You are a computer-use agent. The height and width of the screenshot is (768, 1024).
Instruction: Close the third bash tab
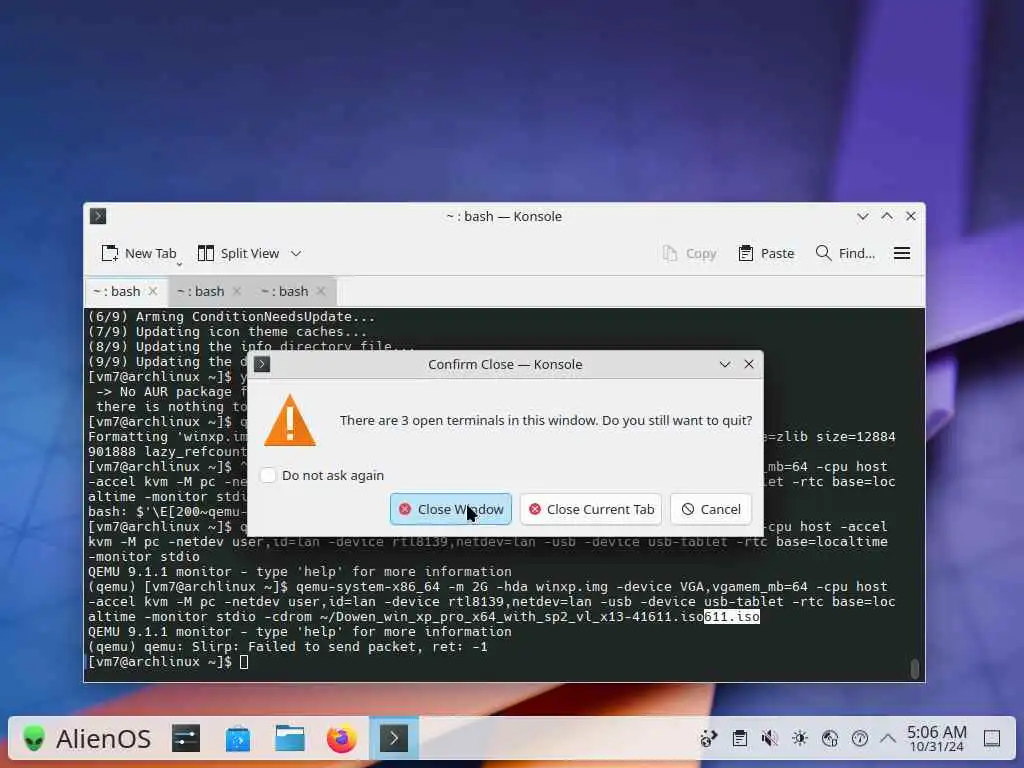(321, 291)
